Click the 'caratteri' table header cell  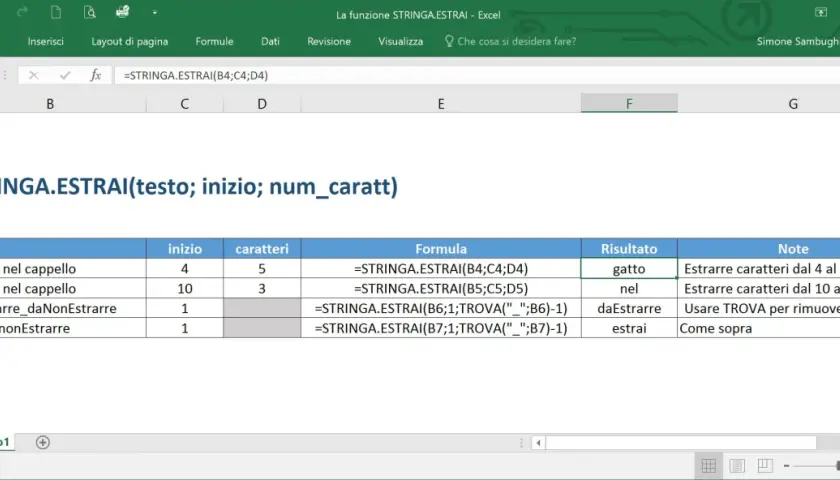tap(262, 249)
